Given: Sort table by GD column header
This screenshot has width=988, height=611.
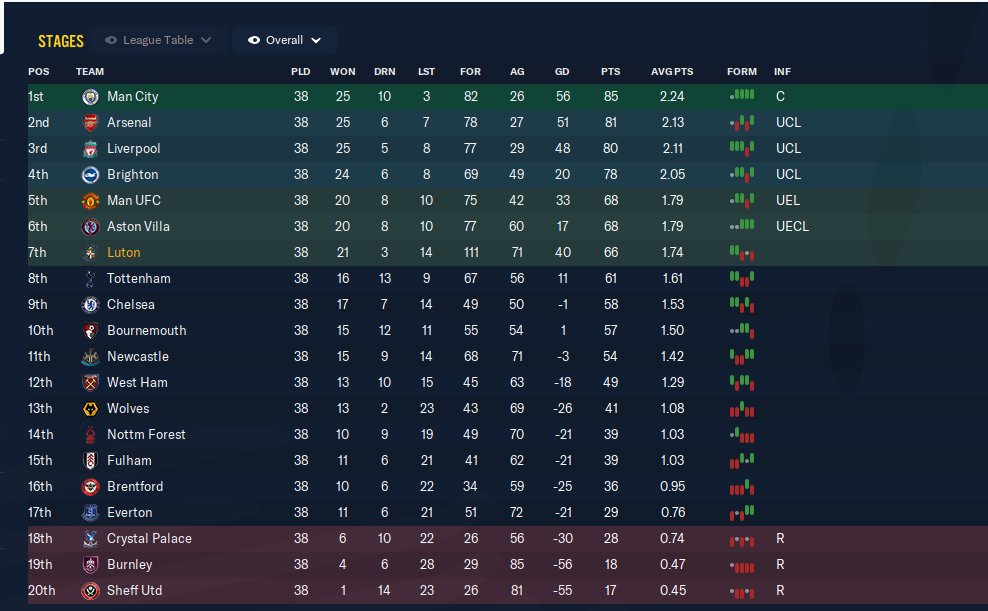Looking at the screenshot, I should 562,72.
